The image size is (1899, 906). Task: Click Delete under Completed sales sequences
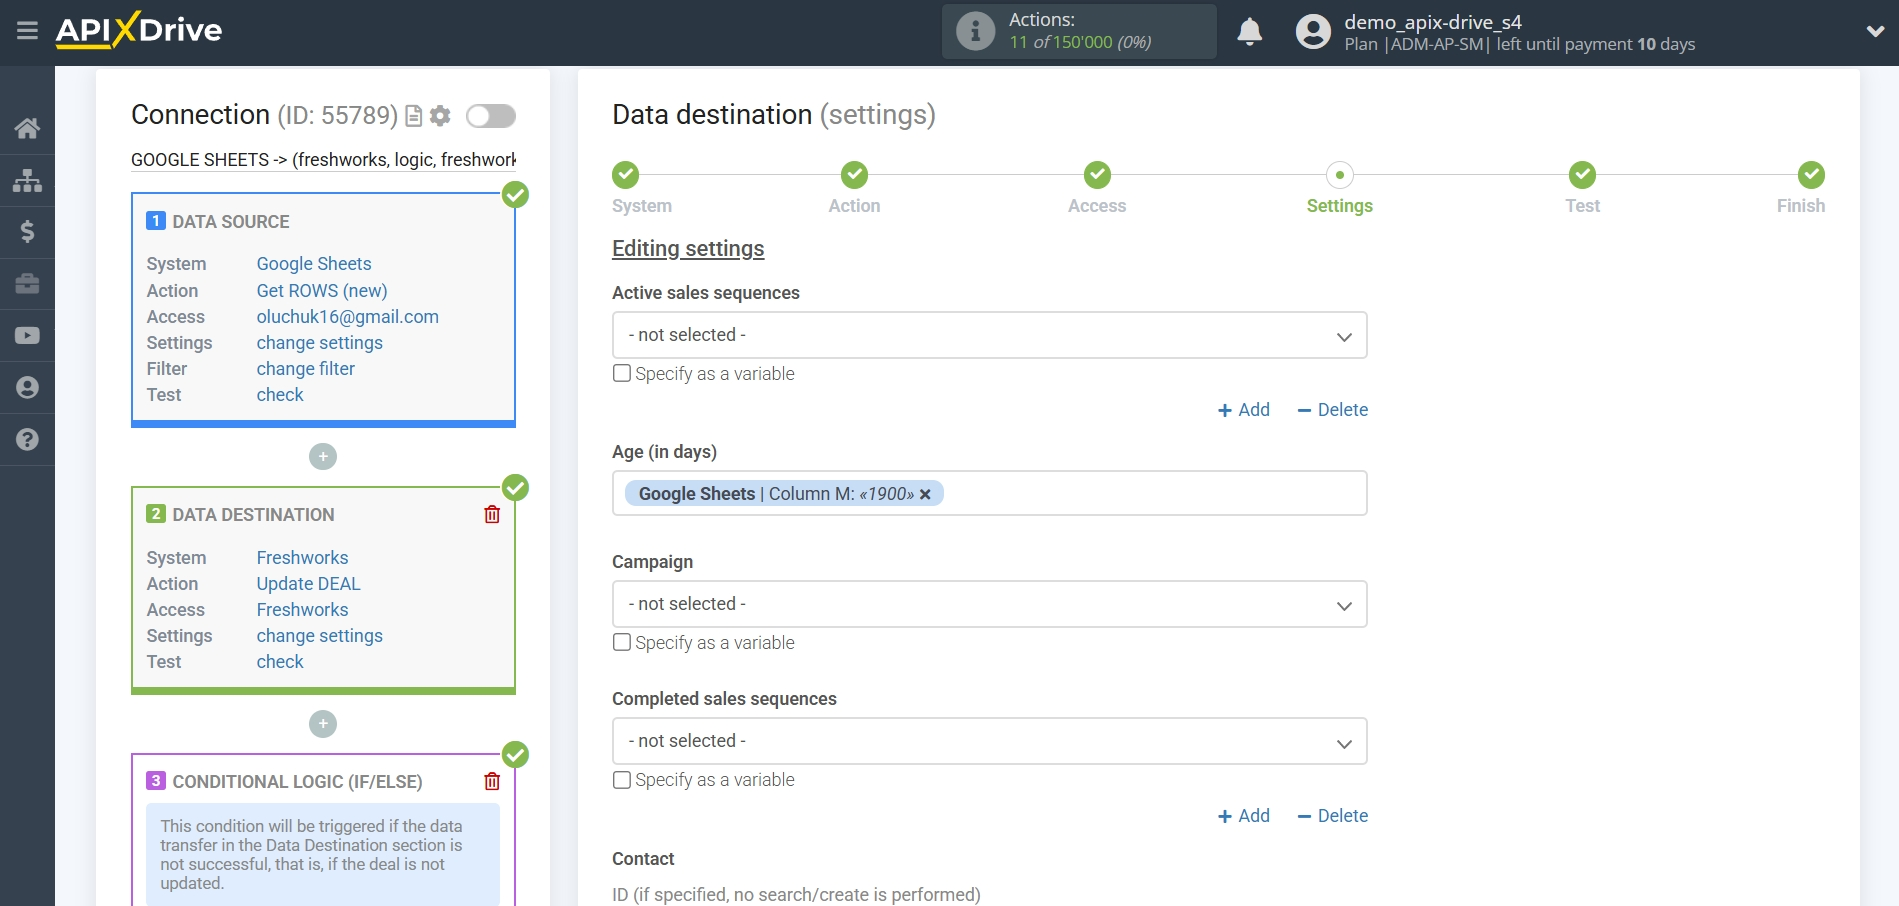pos(1332,816)
